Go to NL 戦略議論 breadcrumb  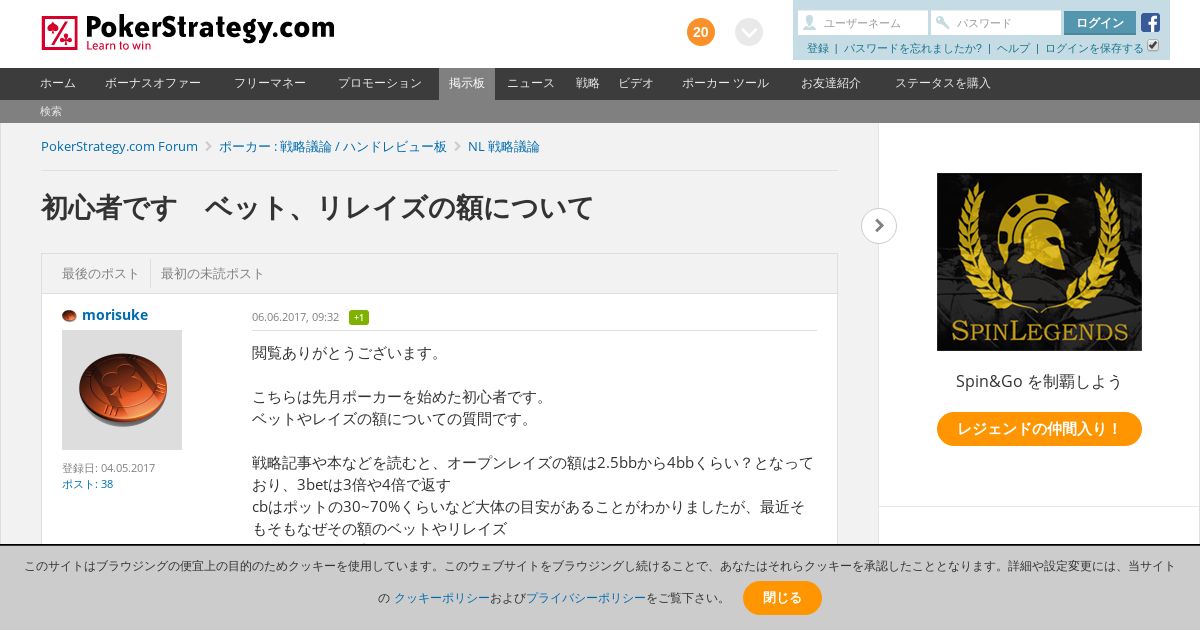coord(504,146)
